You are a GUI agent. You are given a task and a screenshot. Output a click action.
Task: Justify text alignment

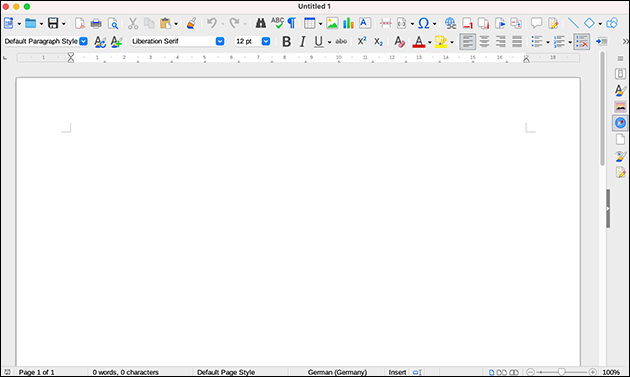517,41
